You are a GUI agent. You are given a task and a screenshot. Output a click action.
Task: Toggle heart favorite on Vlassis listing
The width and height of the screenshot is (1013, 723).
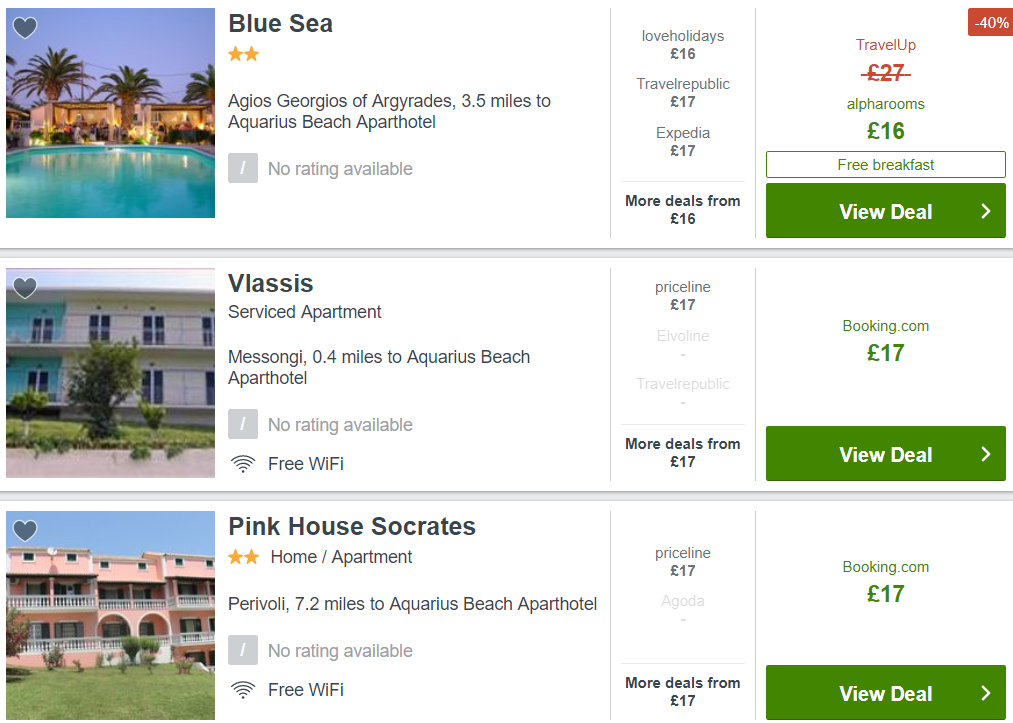click(25, 288)
